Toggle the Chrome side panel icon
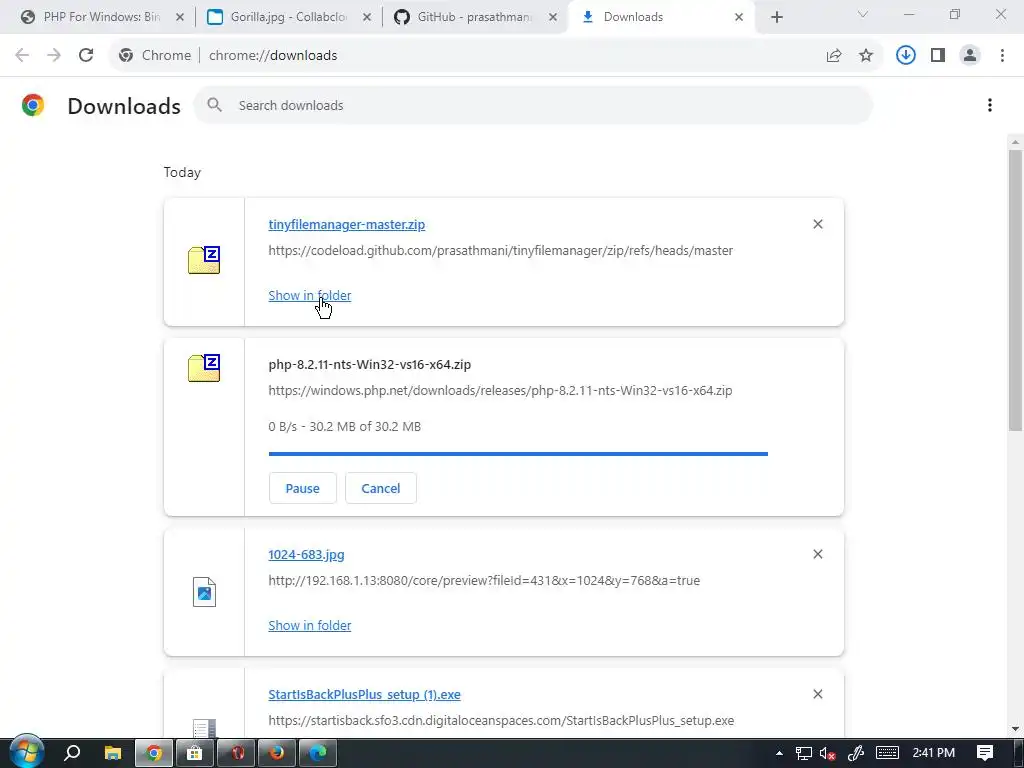 938,56
